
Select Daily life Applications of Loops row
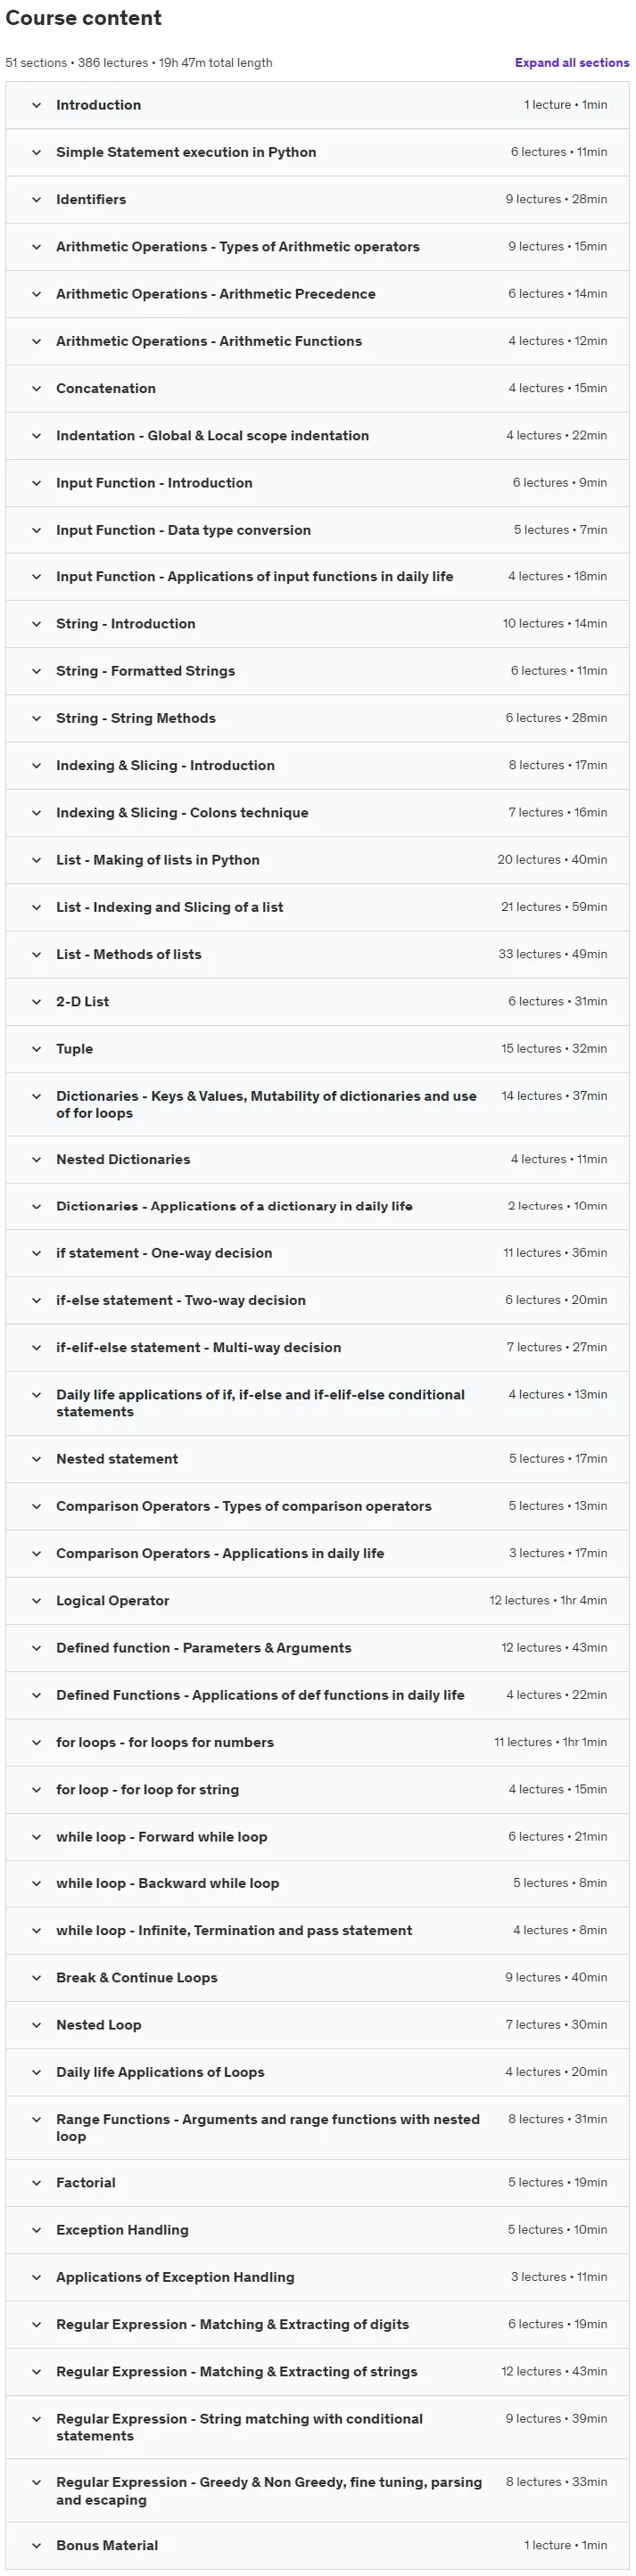click(x=318, y=2072)
